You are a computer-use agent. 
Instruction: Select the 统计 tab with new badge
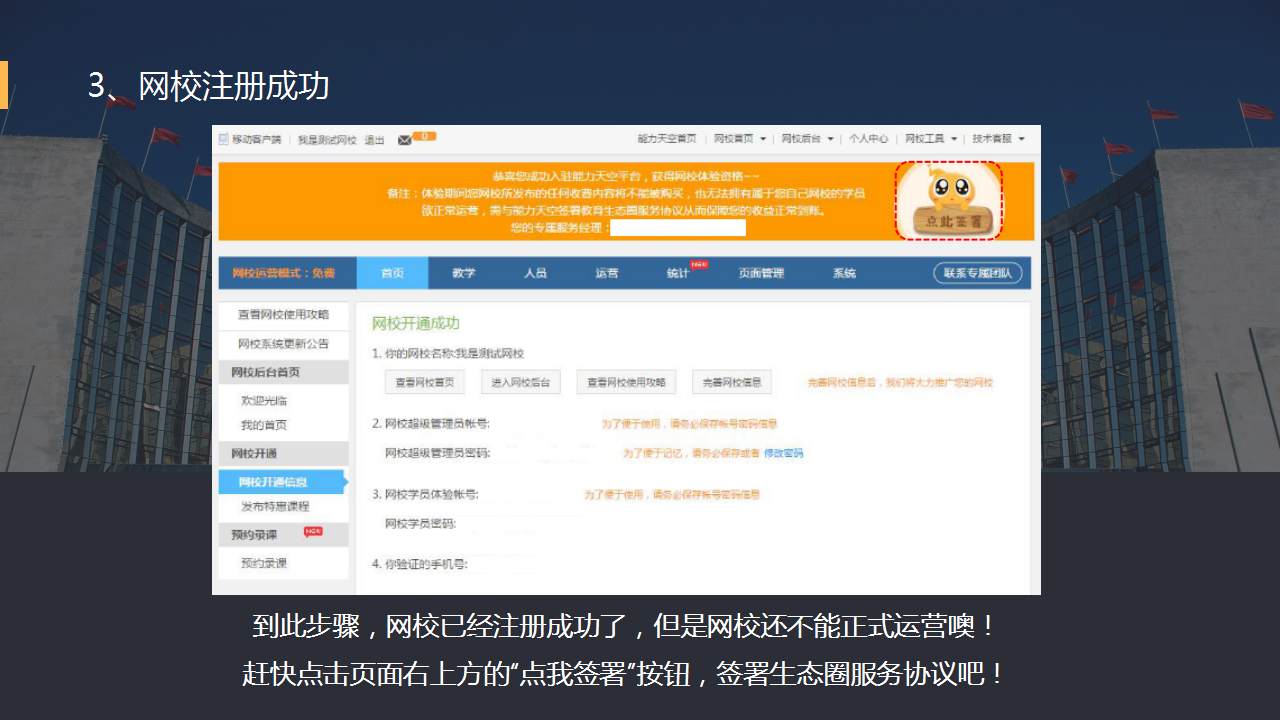point(679,273)
